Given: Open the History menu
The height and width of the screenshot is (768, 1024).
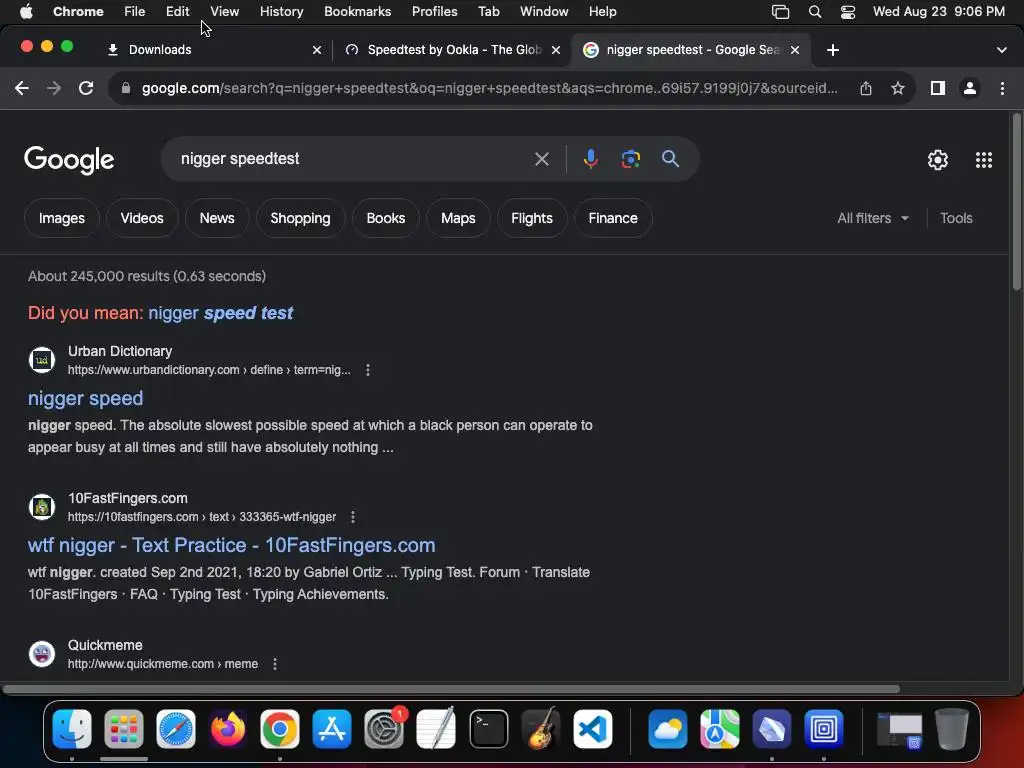Looking at the screenshot, I should pyautogui.click(x=281, y=12).
